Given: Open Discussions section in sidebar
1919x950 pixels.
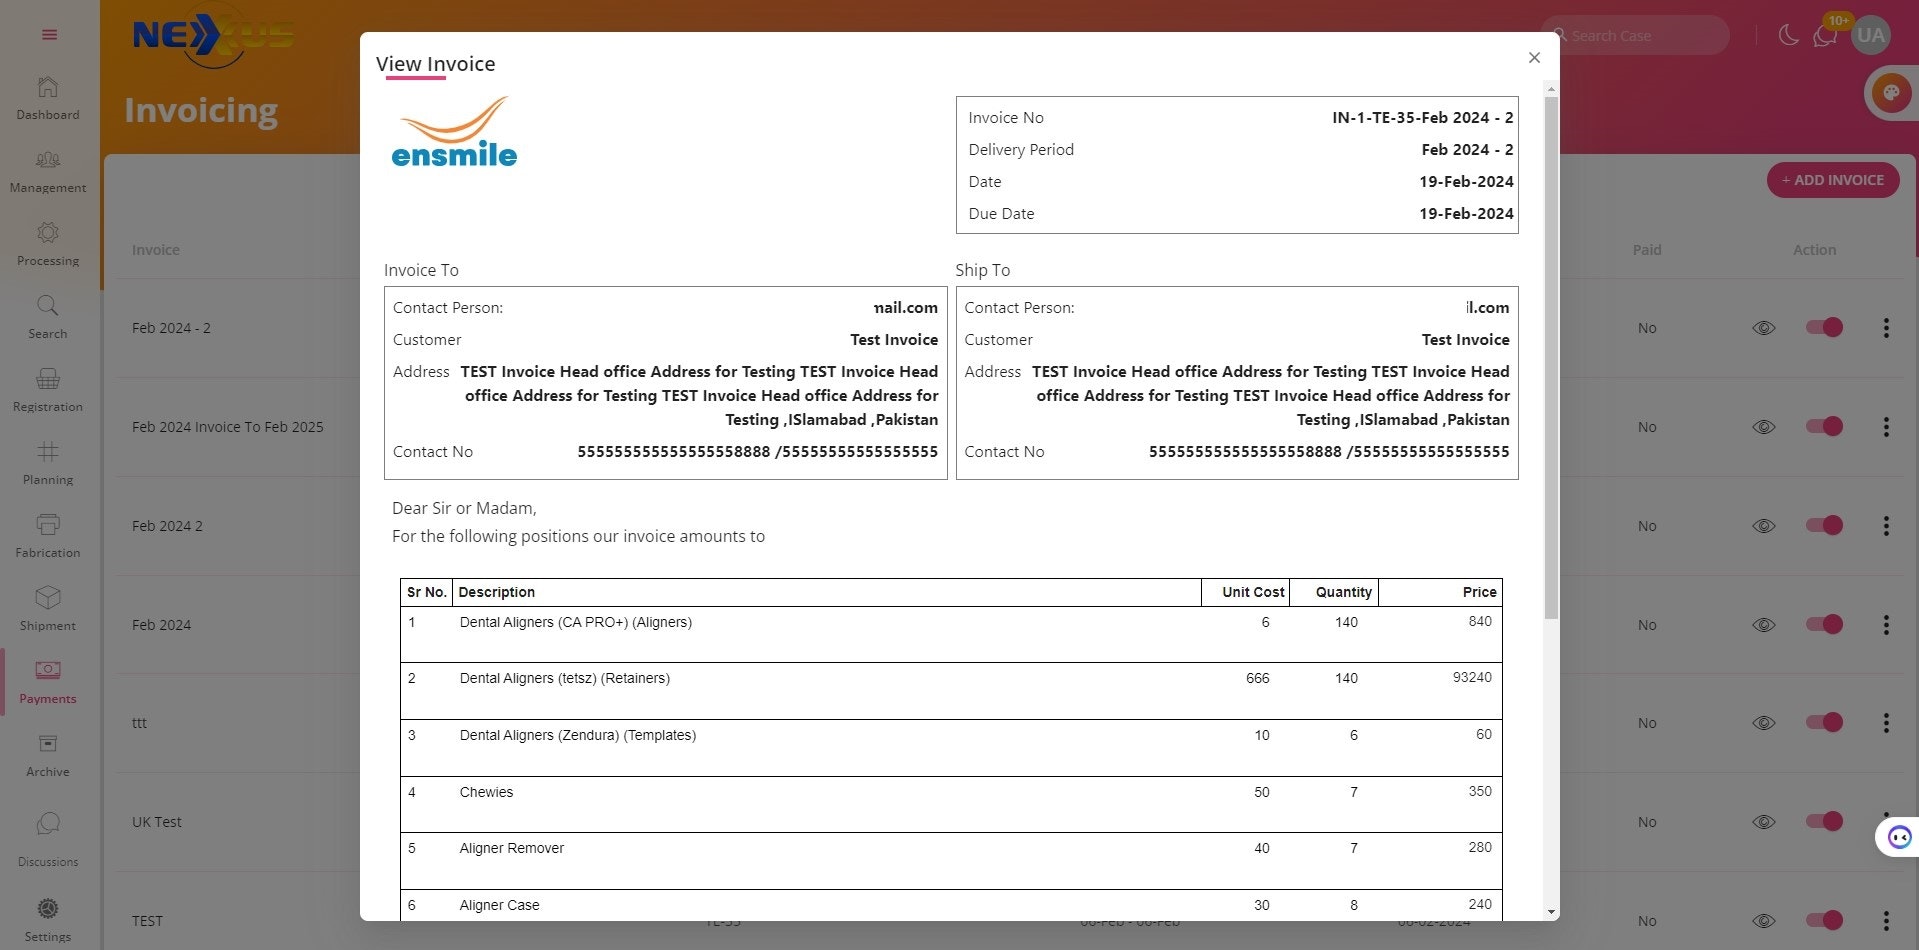Looking at the screenshot, I should click(x=48, y=840).
